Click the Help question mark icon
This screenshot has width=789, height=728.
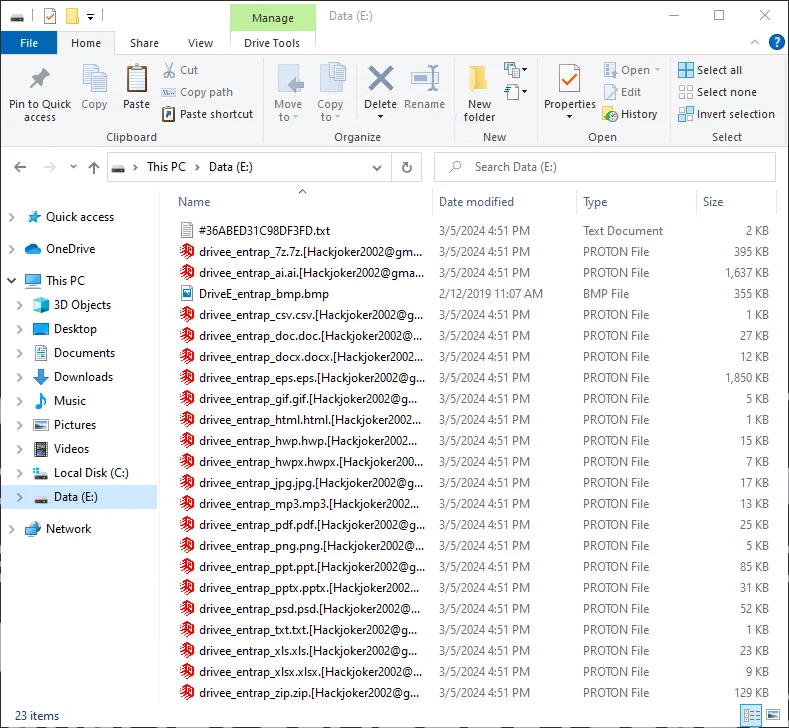[x=776, y=42]
